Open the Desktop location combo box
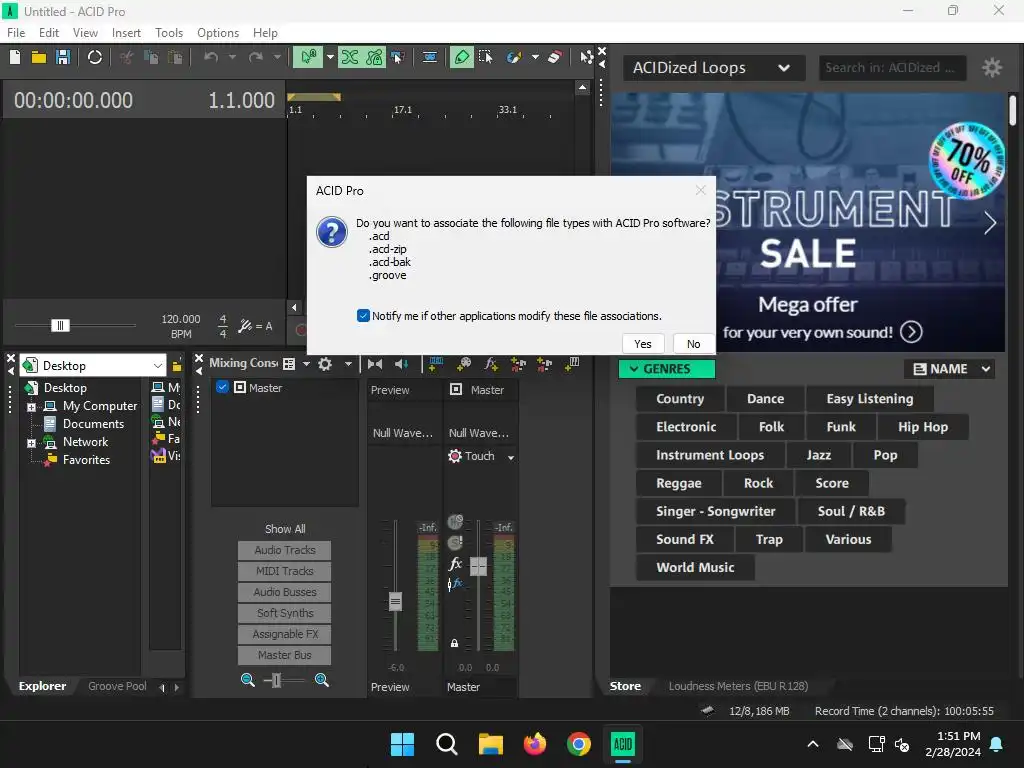The height and width of the screenshot is (768, 1024). [93, 366]
